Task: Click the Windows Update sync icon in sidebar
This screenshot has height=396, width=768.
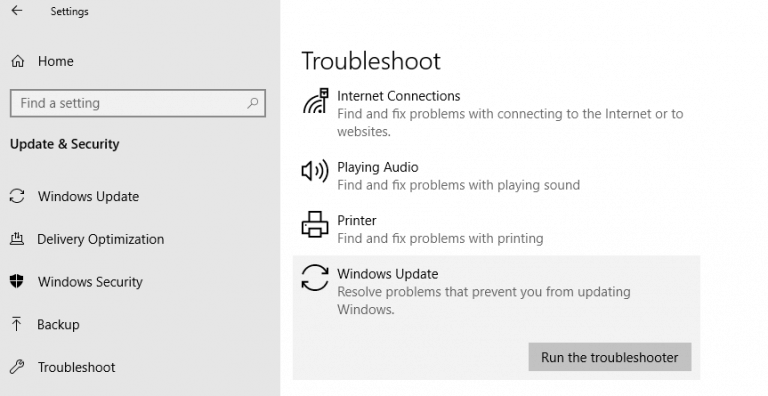Action: pyautogui.click(x=17, y=196)
